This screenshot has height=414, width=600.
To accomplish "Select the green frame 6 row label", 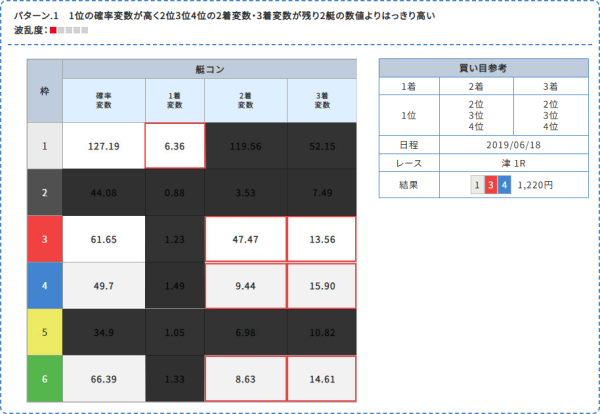I will point(44,377).
